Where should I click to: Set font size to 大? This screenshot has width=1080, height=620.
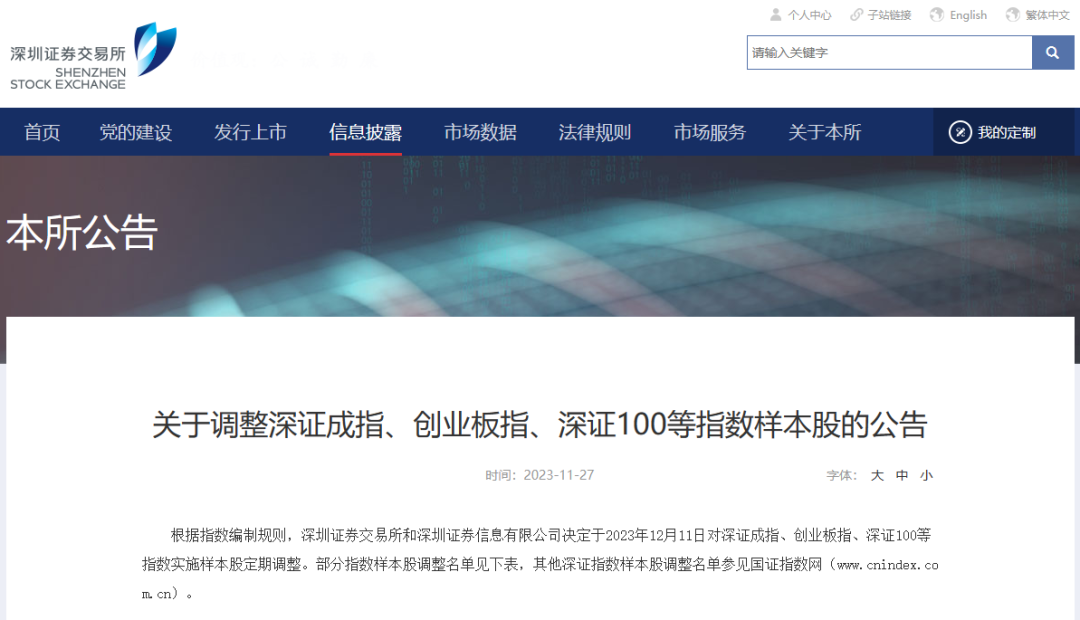(x=877, y=475)
